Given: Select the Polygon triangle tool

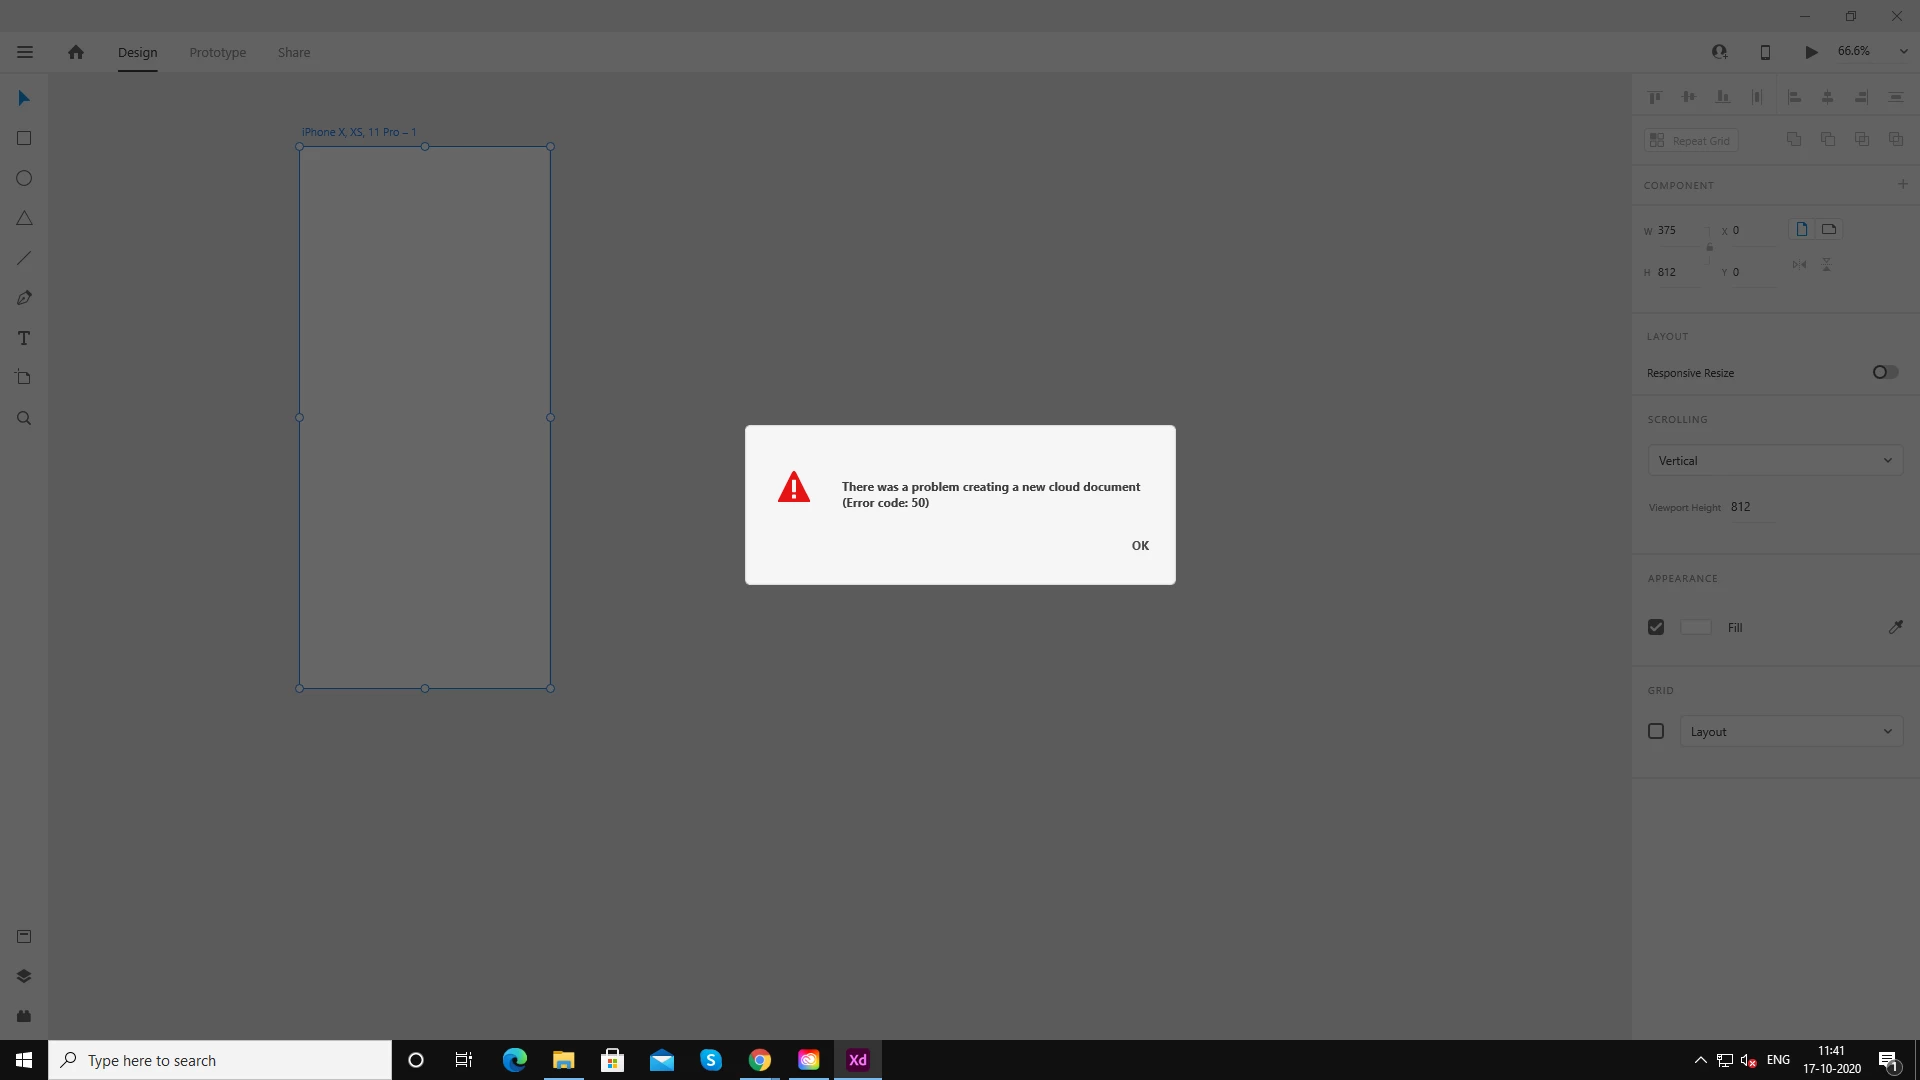Looking at the screenshot, I should click(x=24, y=218).
